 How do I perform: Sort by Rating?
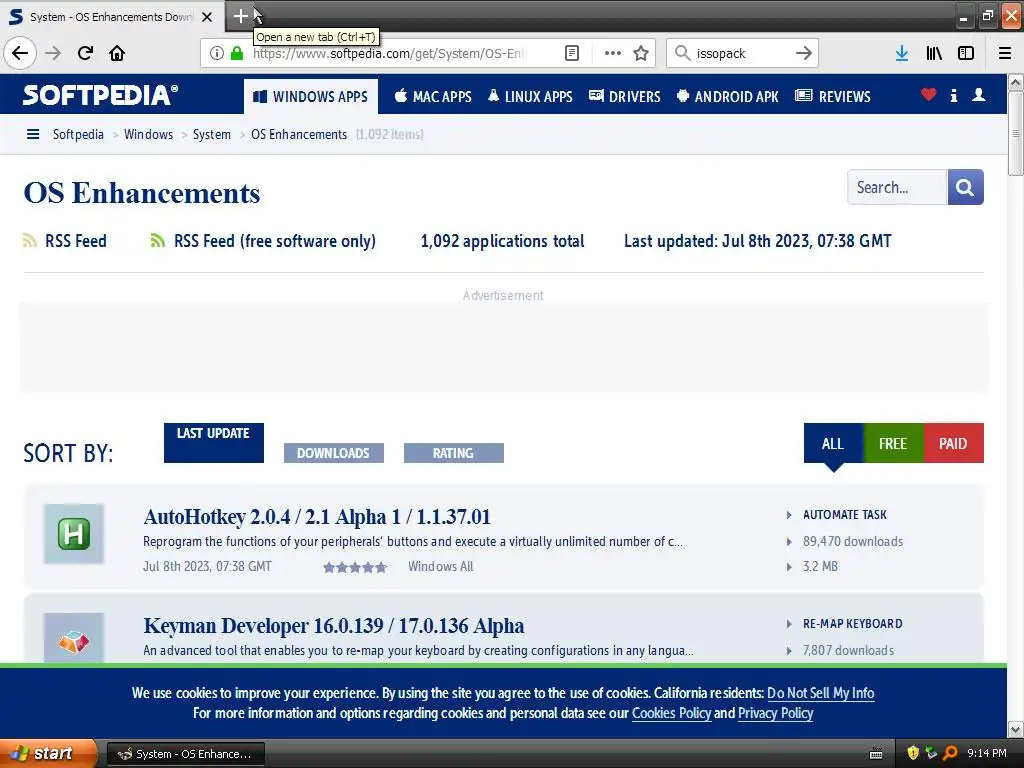[454, 453]
